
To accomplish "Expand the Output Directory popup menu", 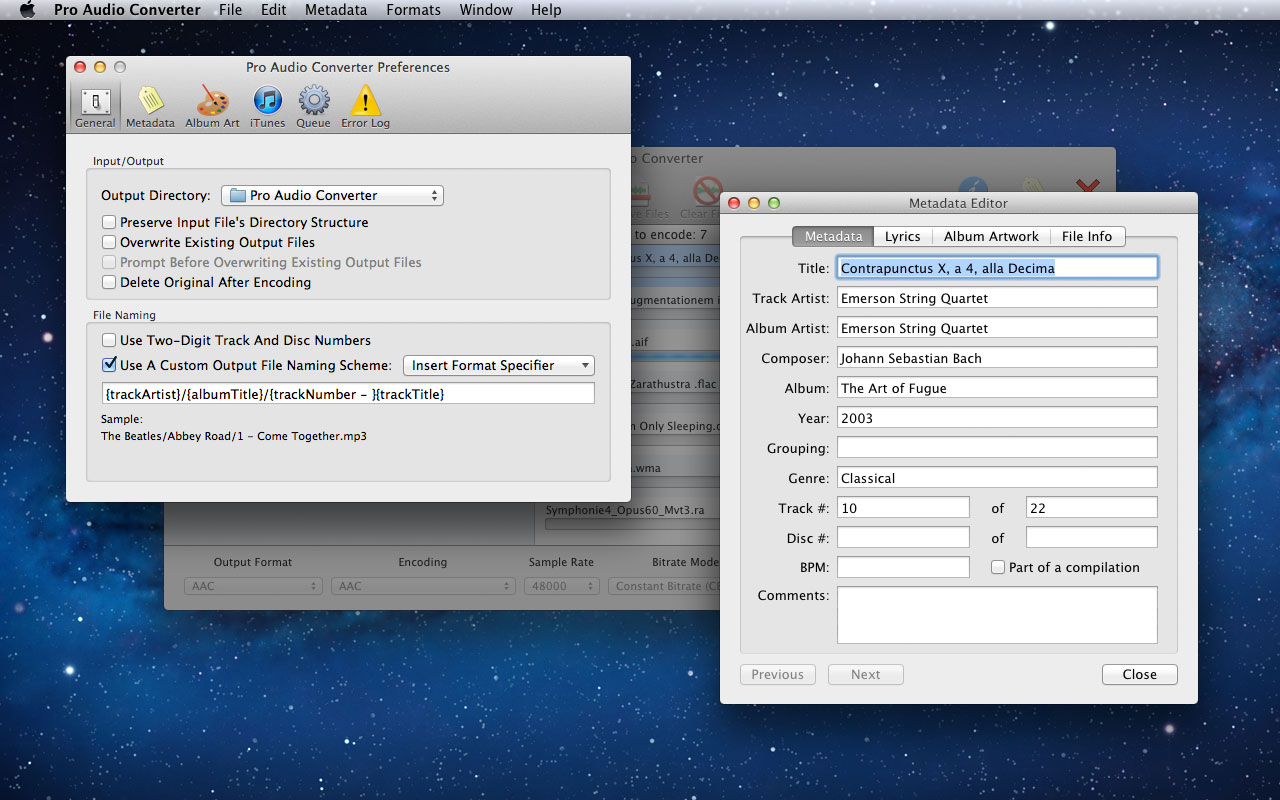I will pyautogui.click(x=332, y=196).
